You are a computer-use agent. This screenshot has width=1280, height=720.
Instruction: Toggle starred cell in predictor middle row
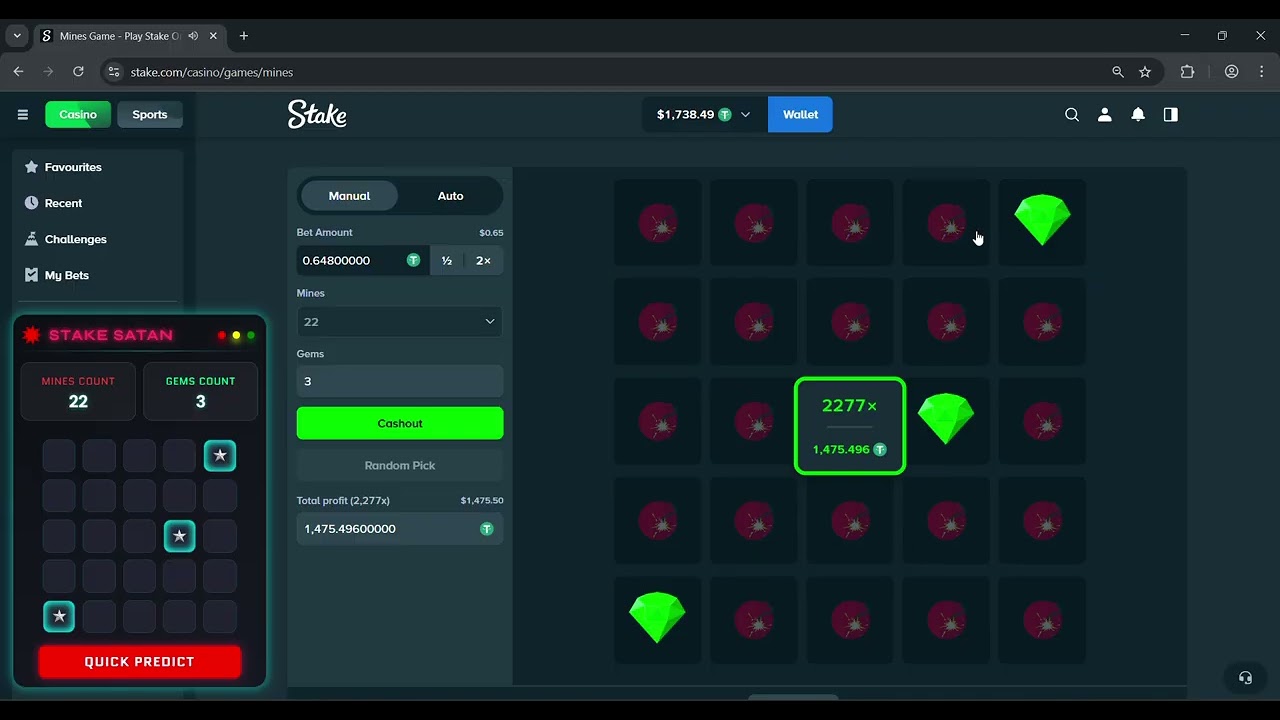click(180, 536)
